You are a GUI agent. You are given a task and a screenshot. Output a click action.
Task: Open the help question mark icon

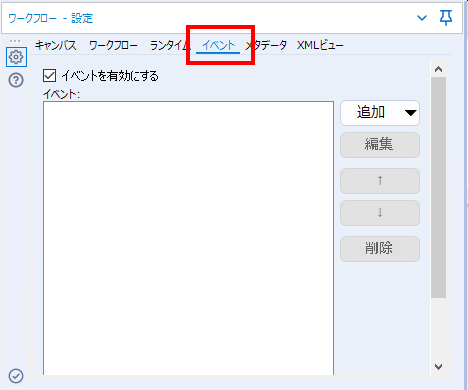click(16, 80)
